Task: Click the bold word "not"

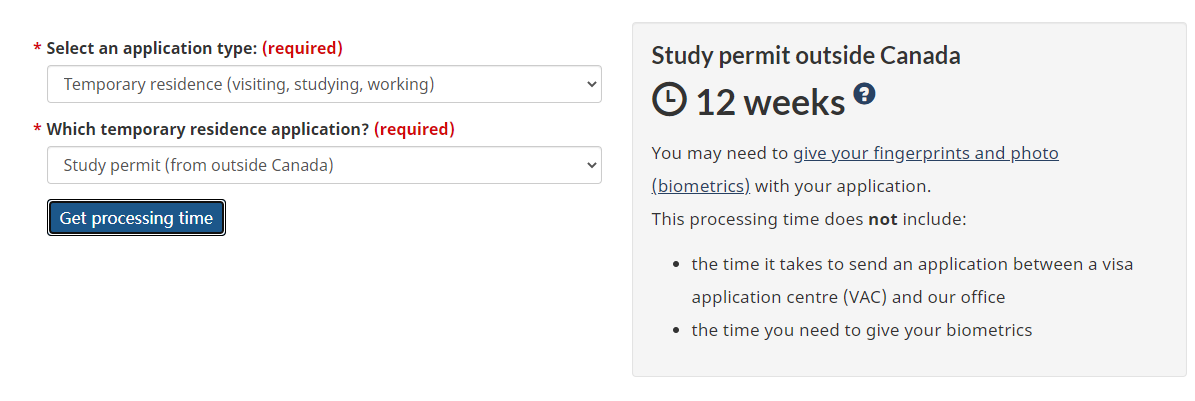Action: 882,219
